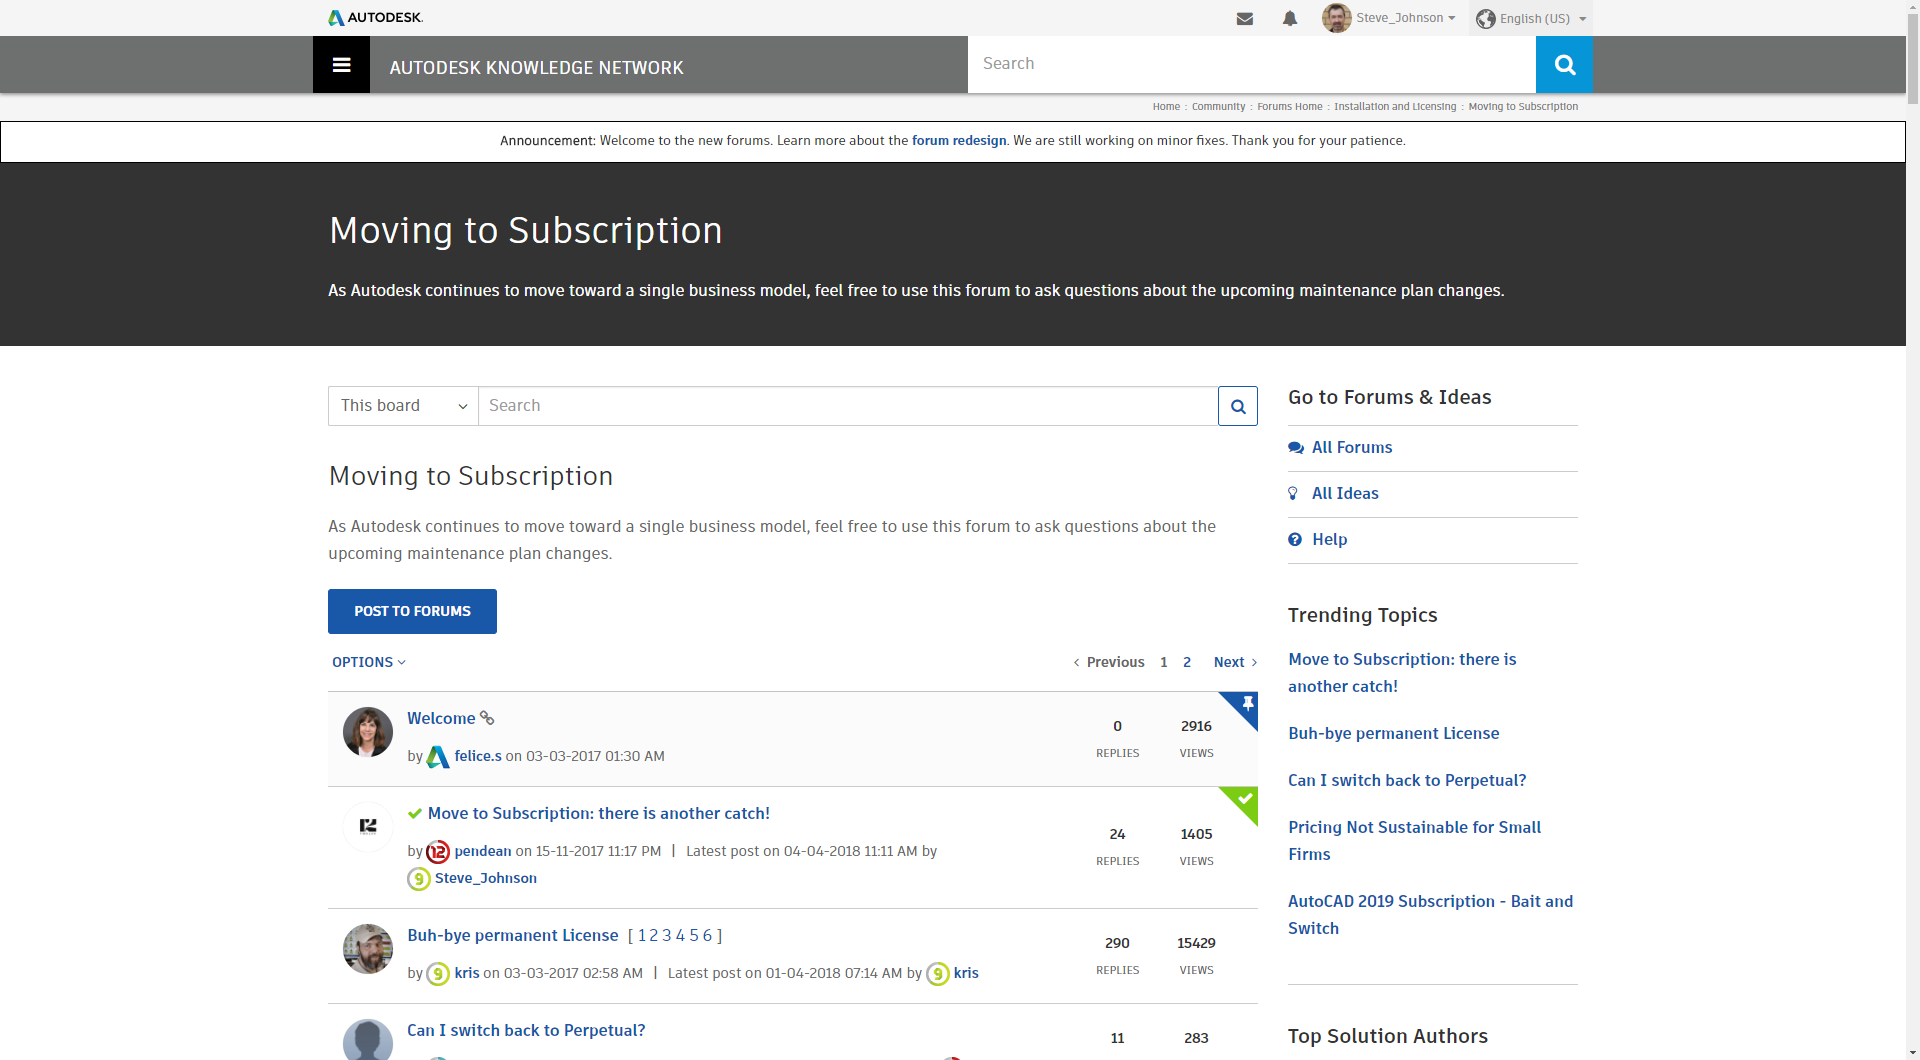
Task: Click rank 9 badge beside author kris
Action: pyautogui.click(x=438, y=974)
